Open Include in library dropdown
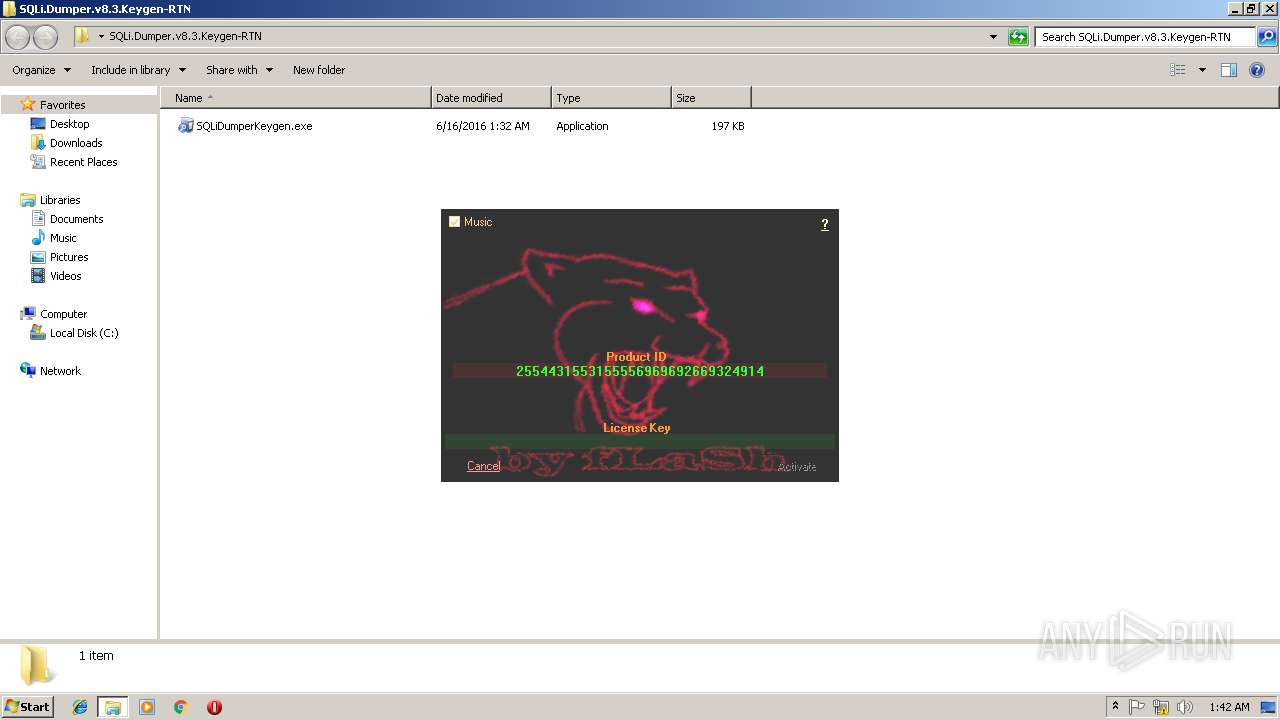 coord(138,70)
